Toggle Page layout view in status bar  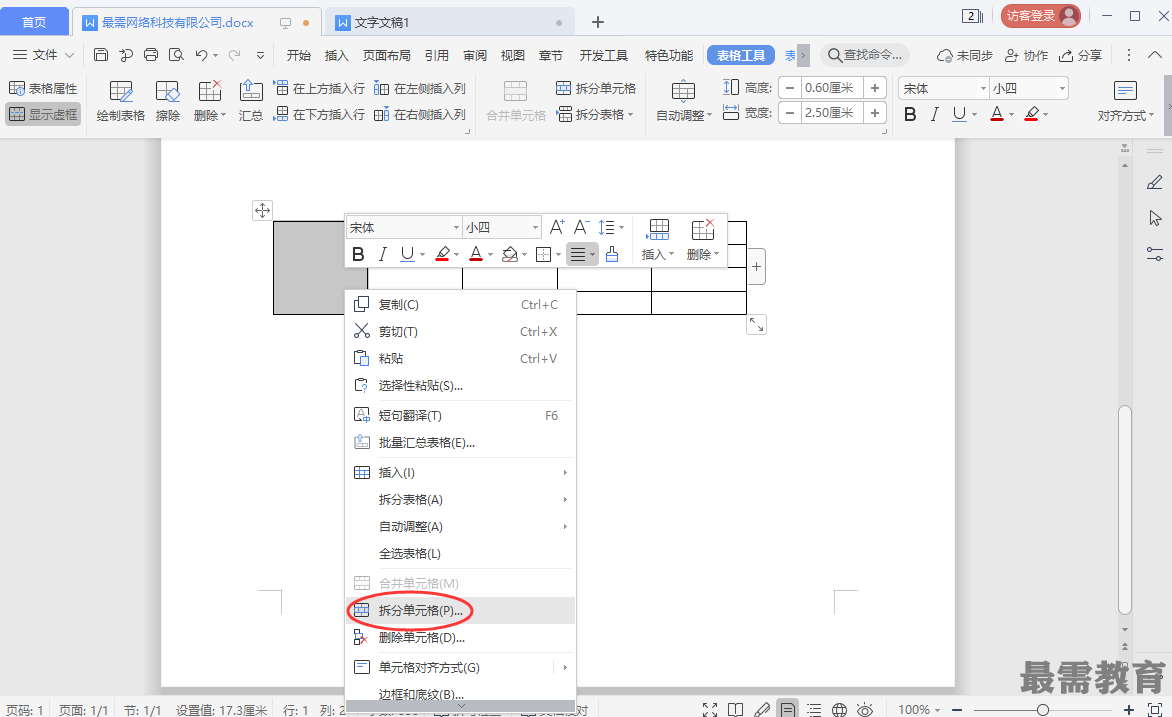788,709
